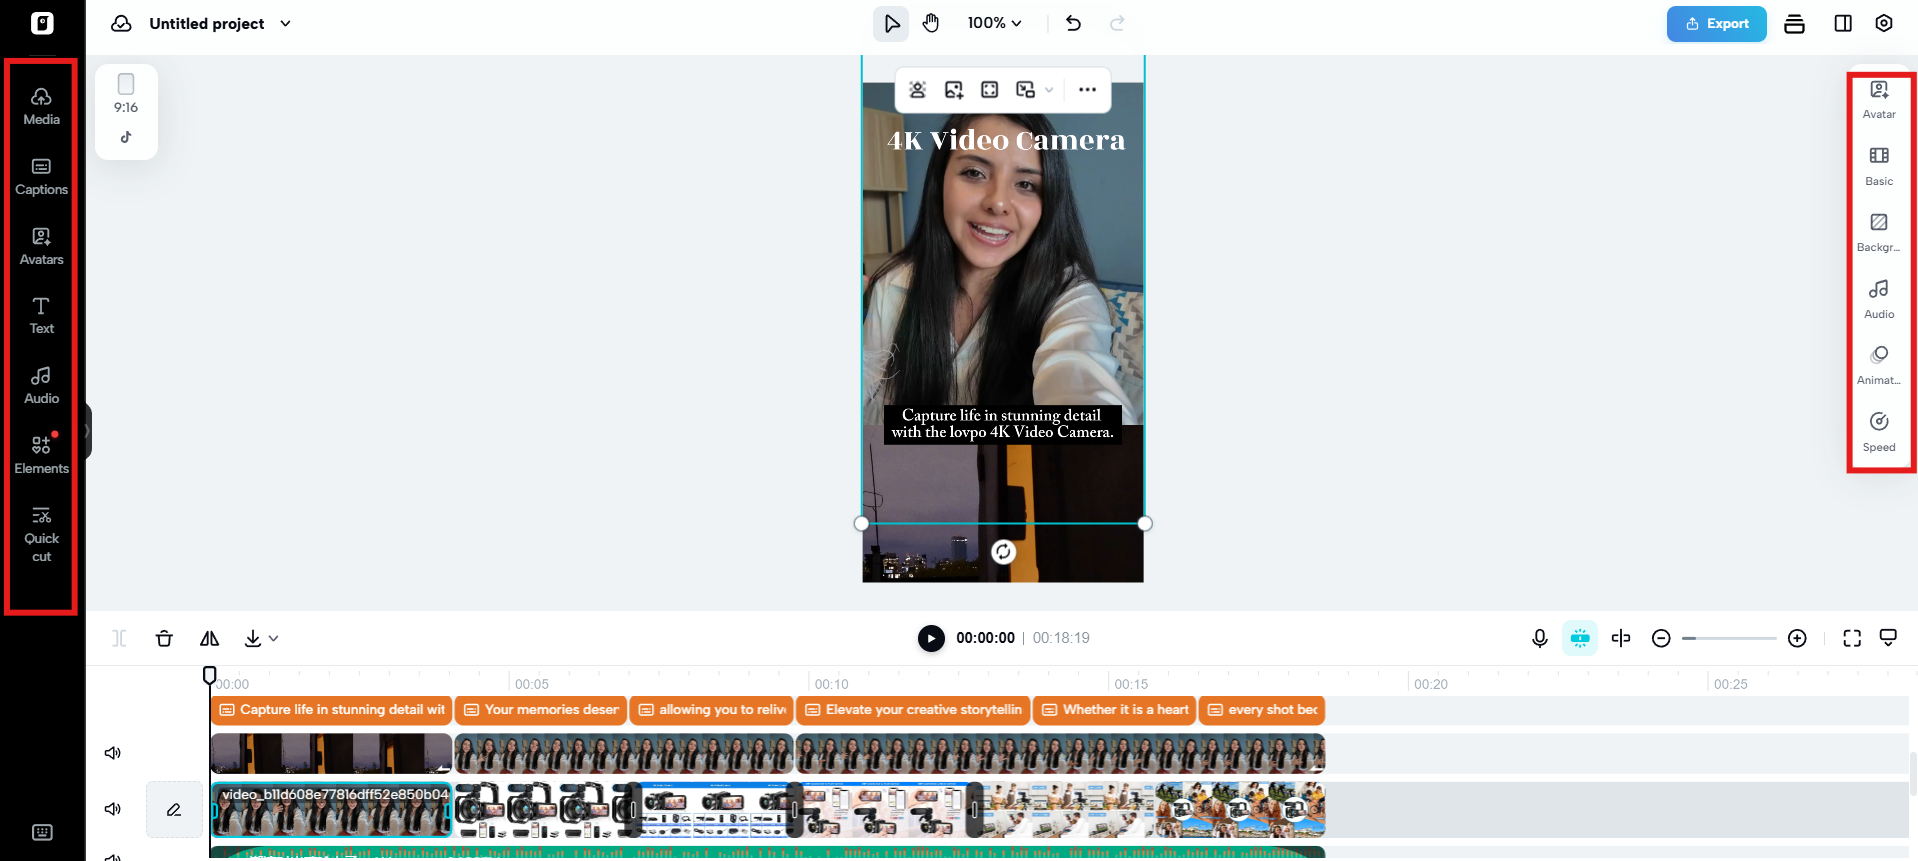The height and width of the screenshot is (861, 1918).
Task: Mute the upper video track
Action: click(x=113, y=753)
